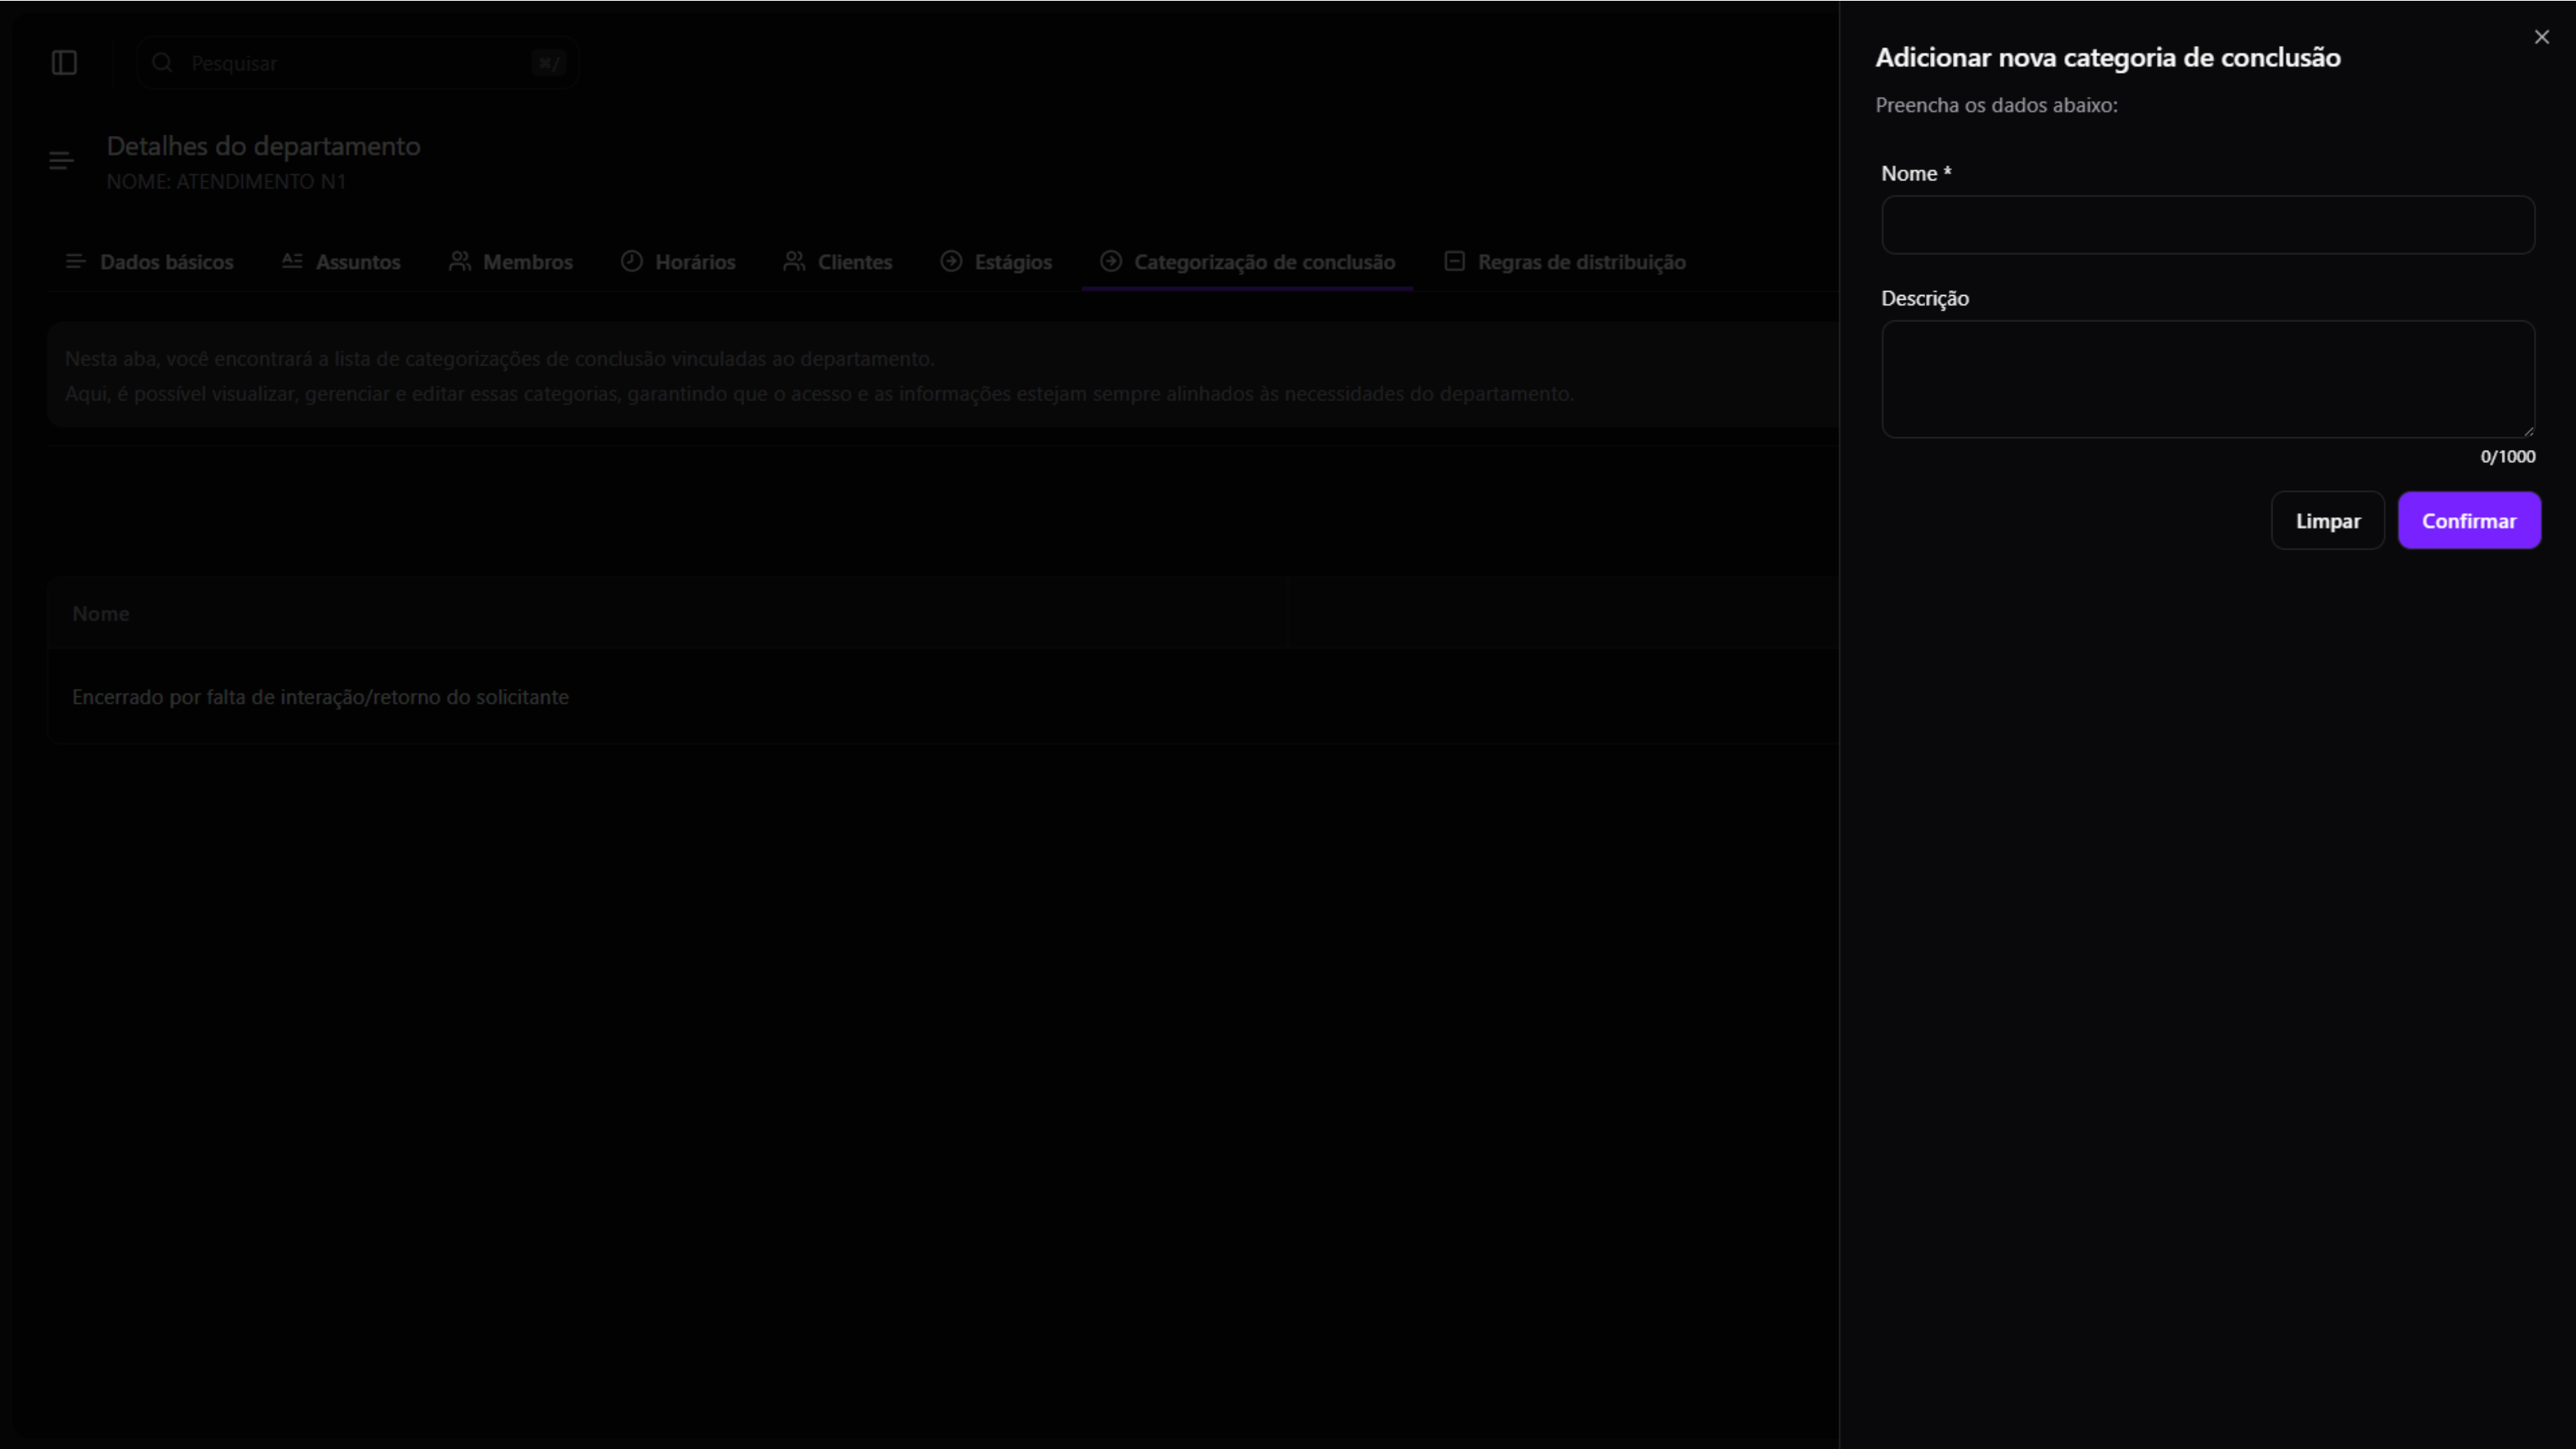Toggle the sidebar panel icon
This screenshot has width=2576, height=1449.
(x=64, y=63)
